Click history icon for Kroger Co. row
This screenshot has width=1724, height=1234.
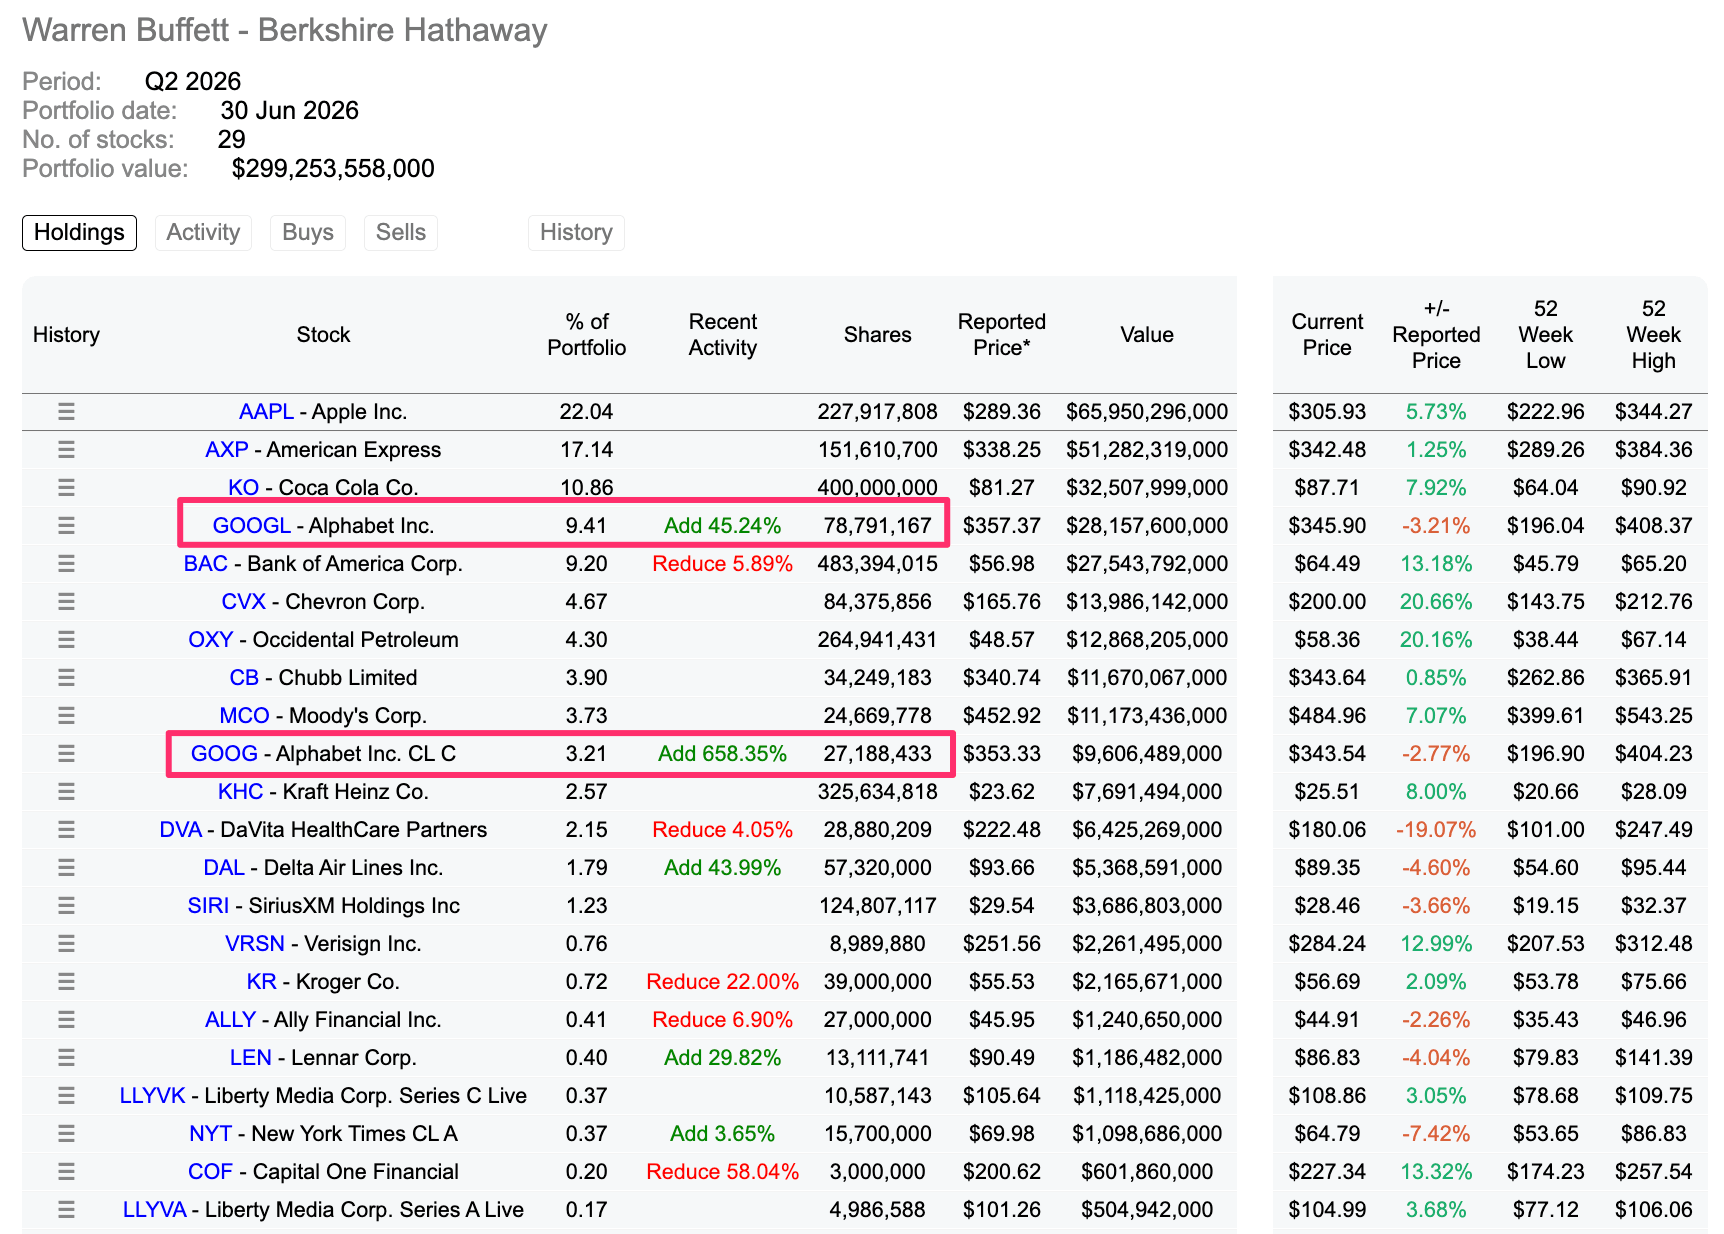pos(66,981)
